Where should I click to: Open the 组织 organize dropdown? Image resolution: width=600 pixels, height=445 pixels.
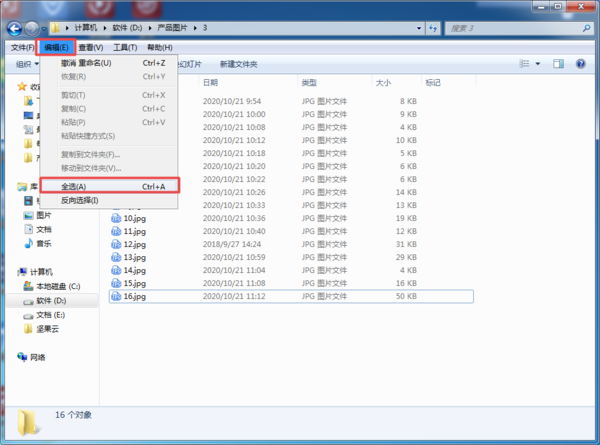click(x=26, y=64)
